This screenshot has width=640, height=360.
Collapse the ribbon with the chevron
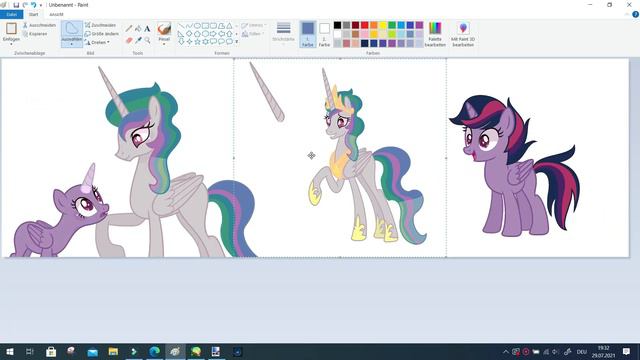coord(627,14)
